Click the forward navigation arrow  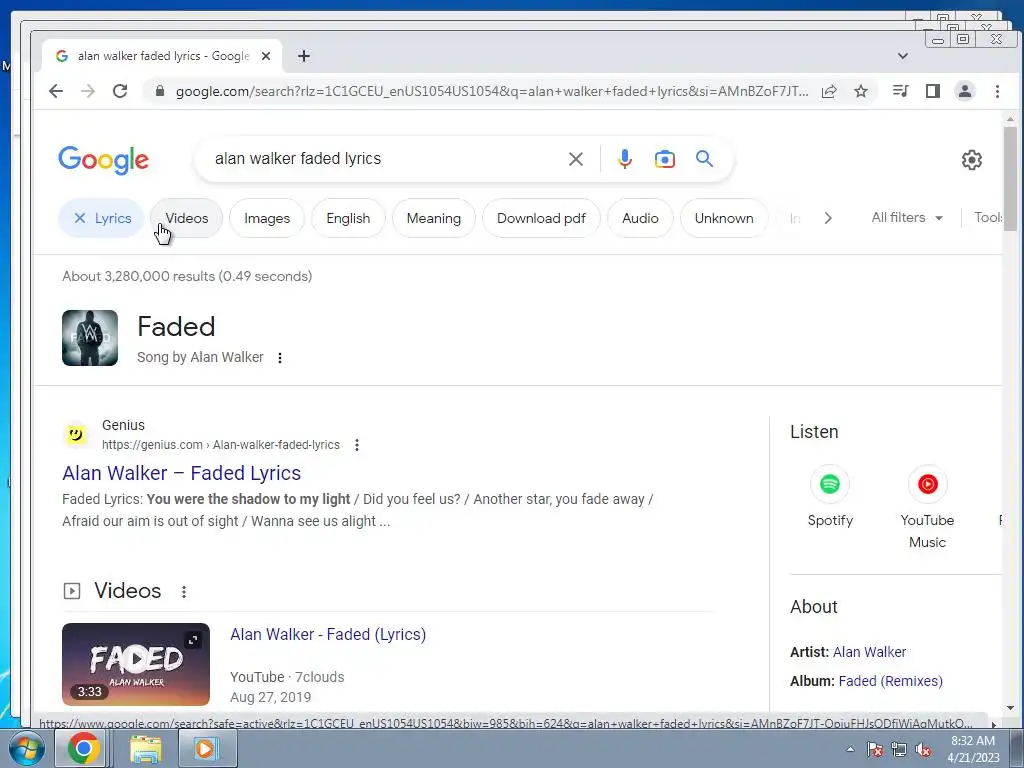click(x=88, y=91)
